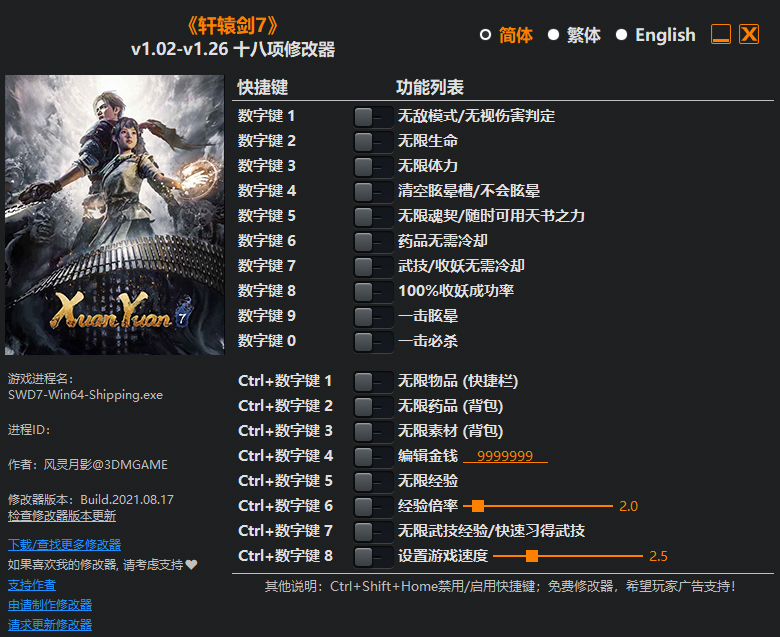This screenshot has width=780, height=637.
Task: Select 简体 language option
Action: click(506, 35)
